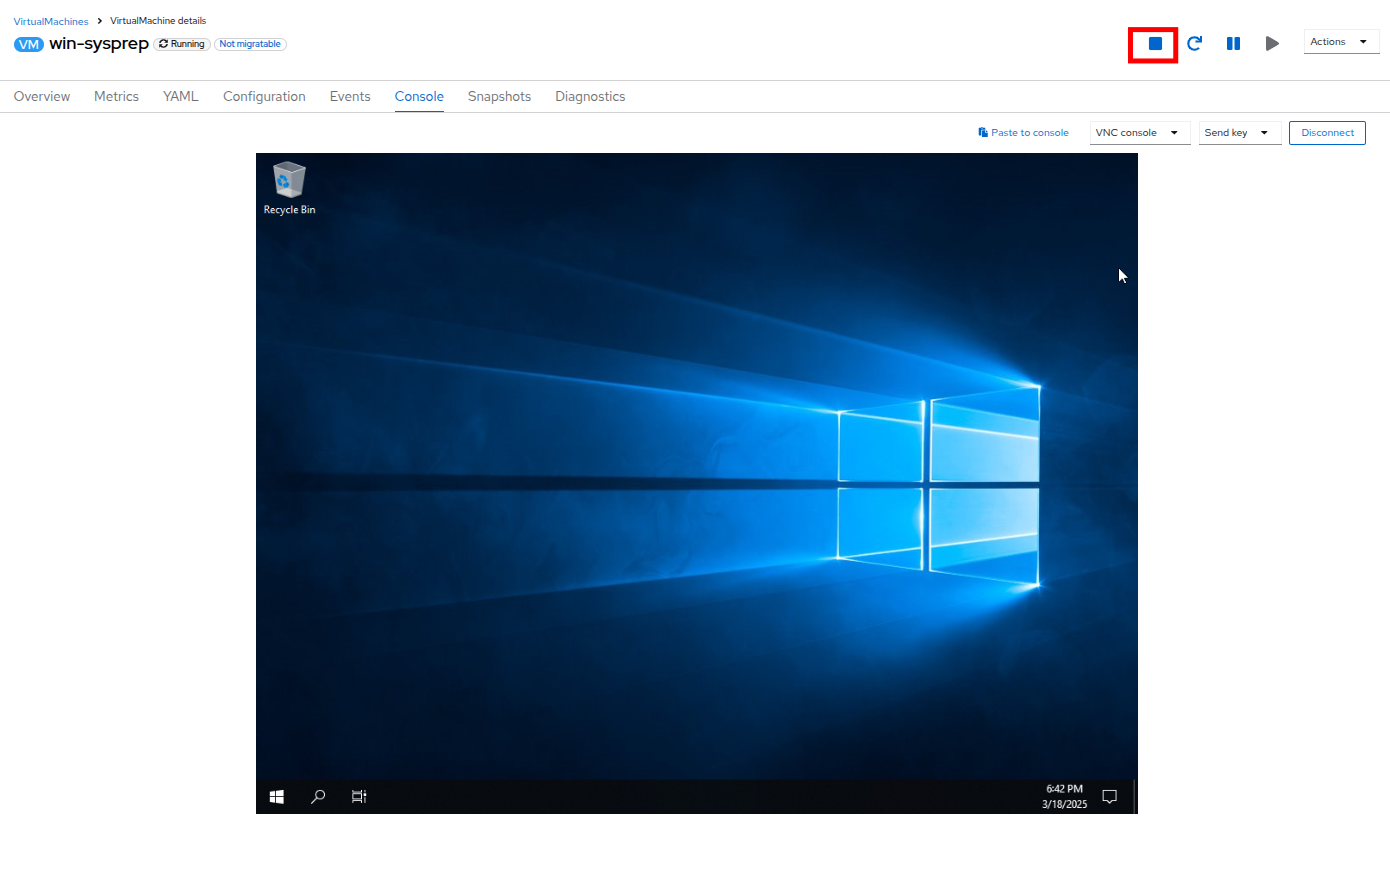Switch to the Snapshots tab
The width and height of the screenshot is (1390, 891).
point(499,97)
